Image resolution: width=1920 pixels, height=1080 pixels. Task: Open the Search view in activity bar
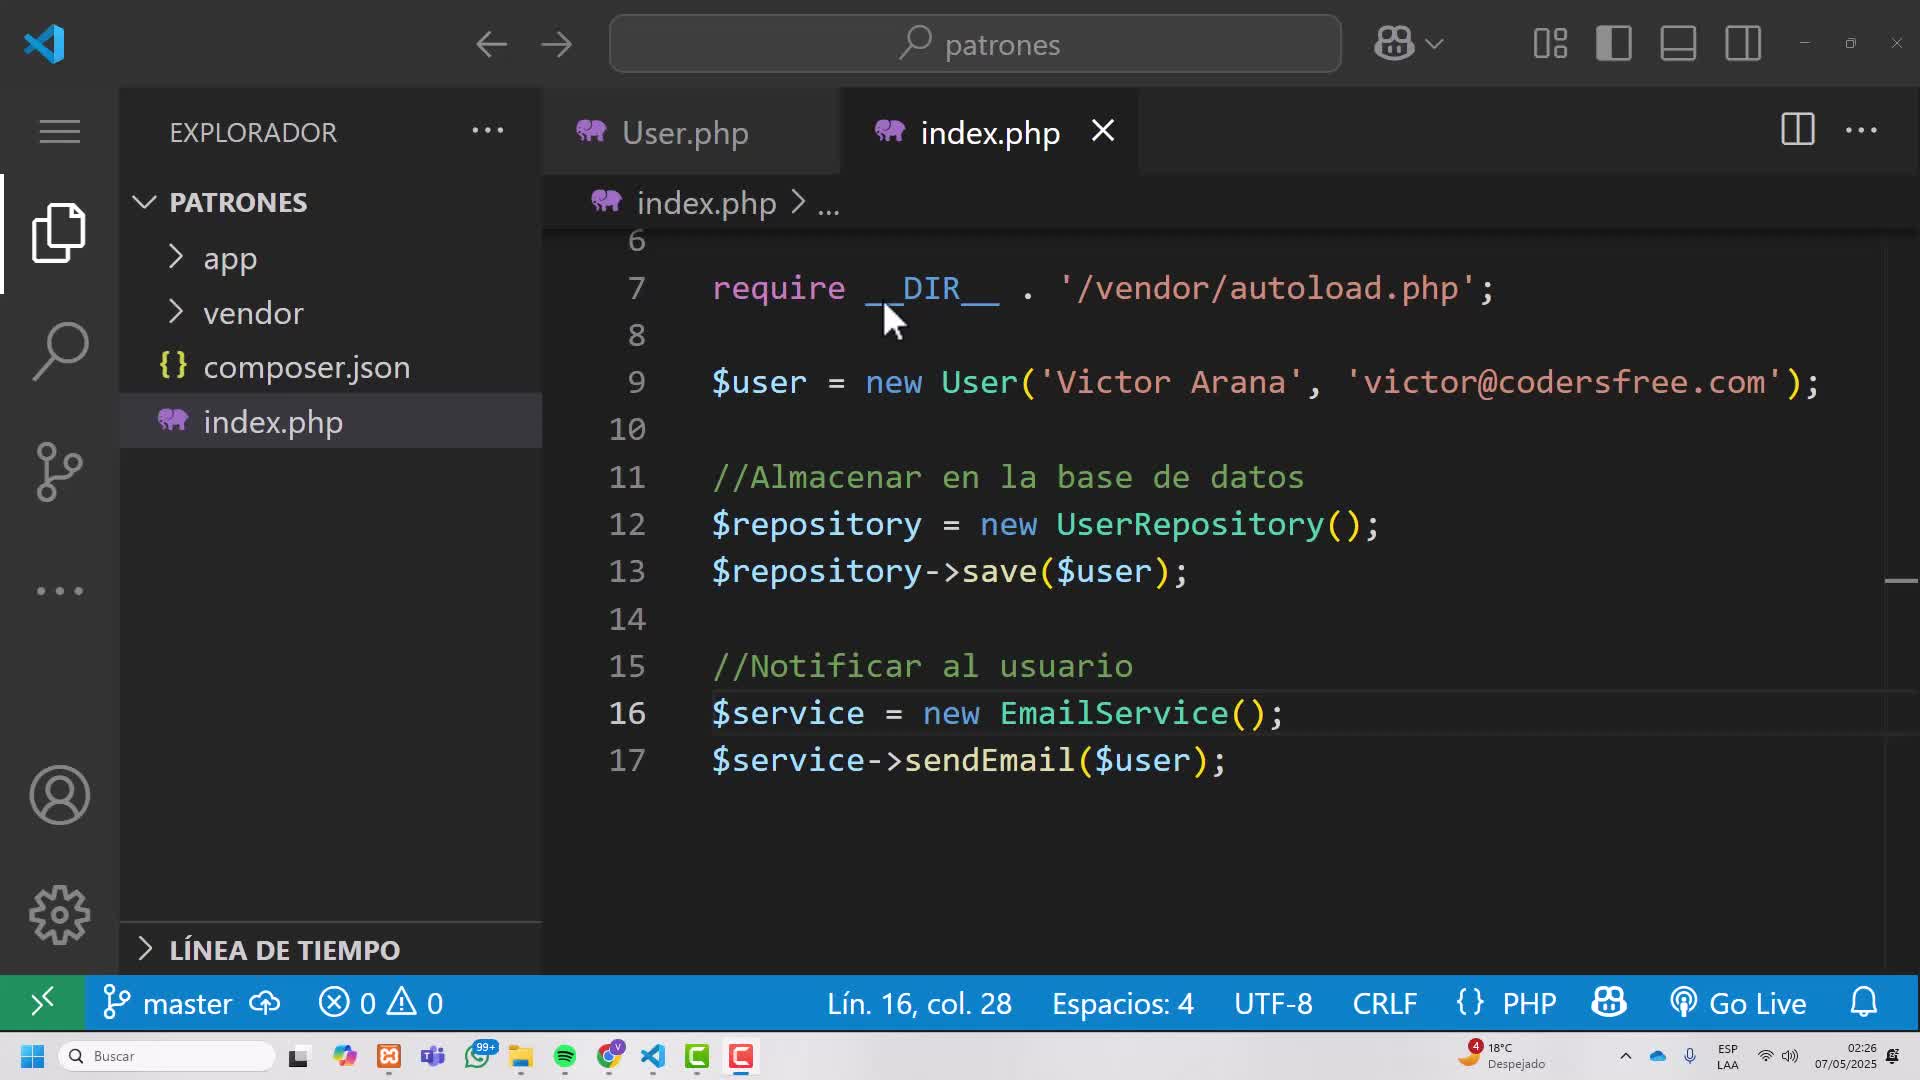coord(59,351)
